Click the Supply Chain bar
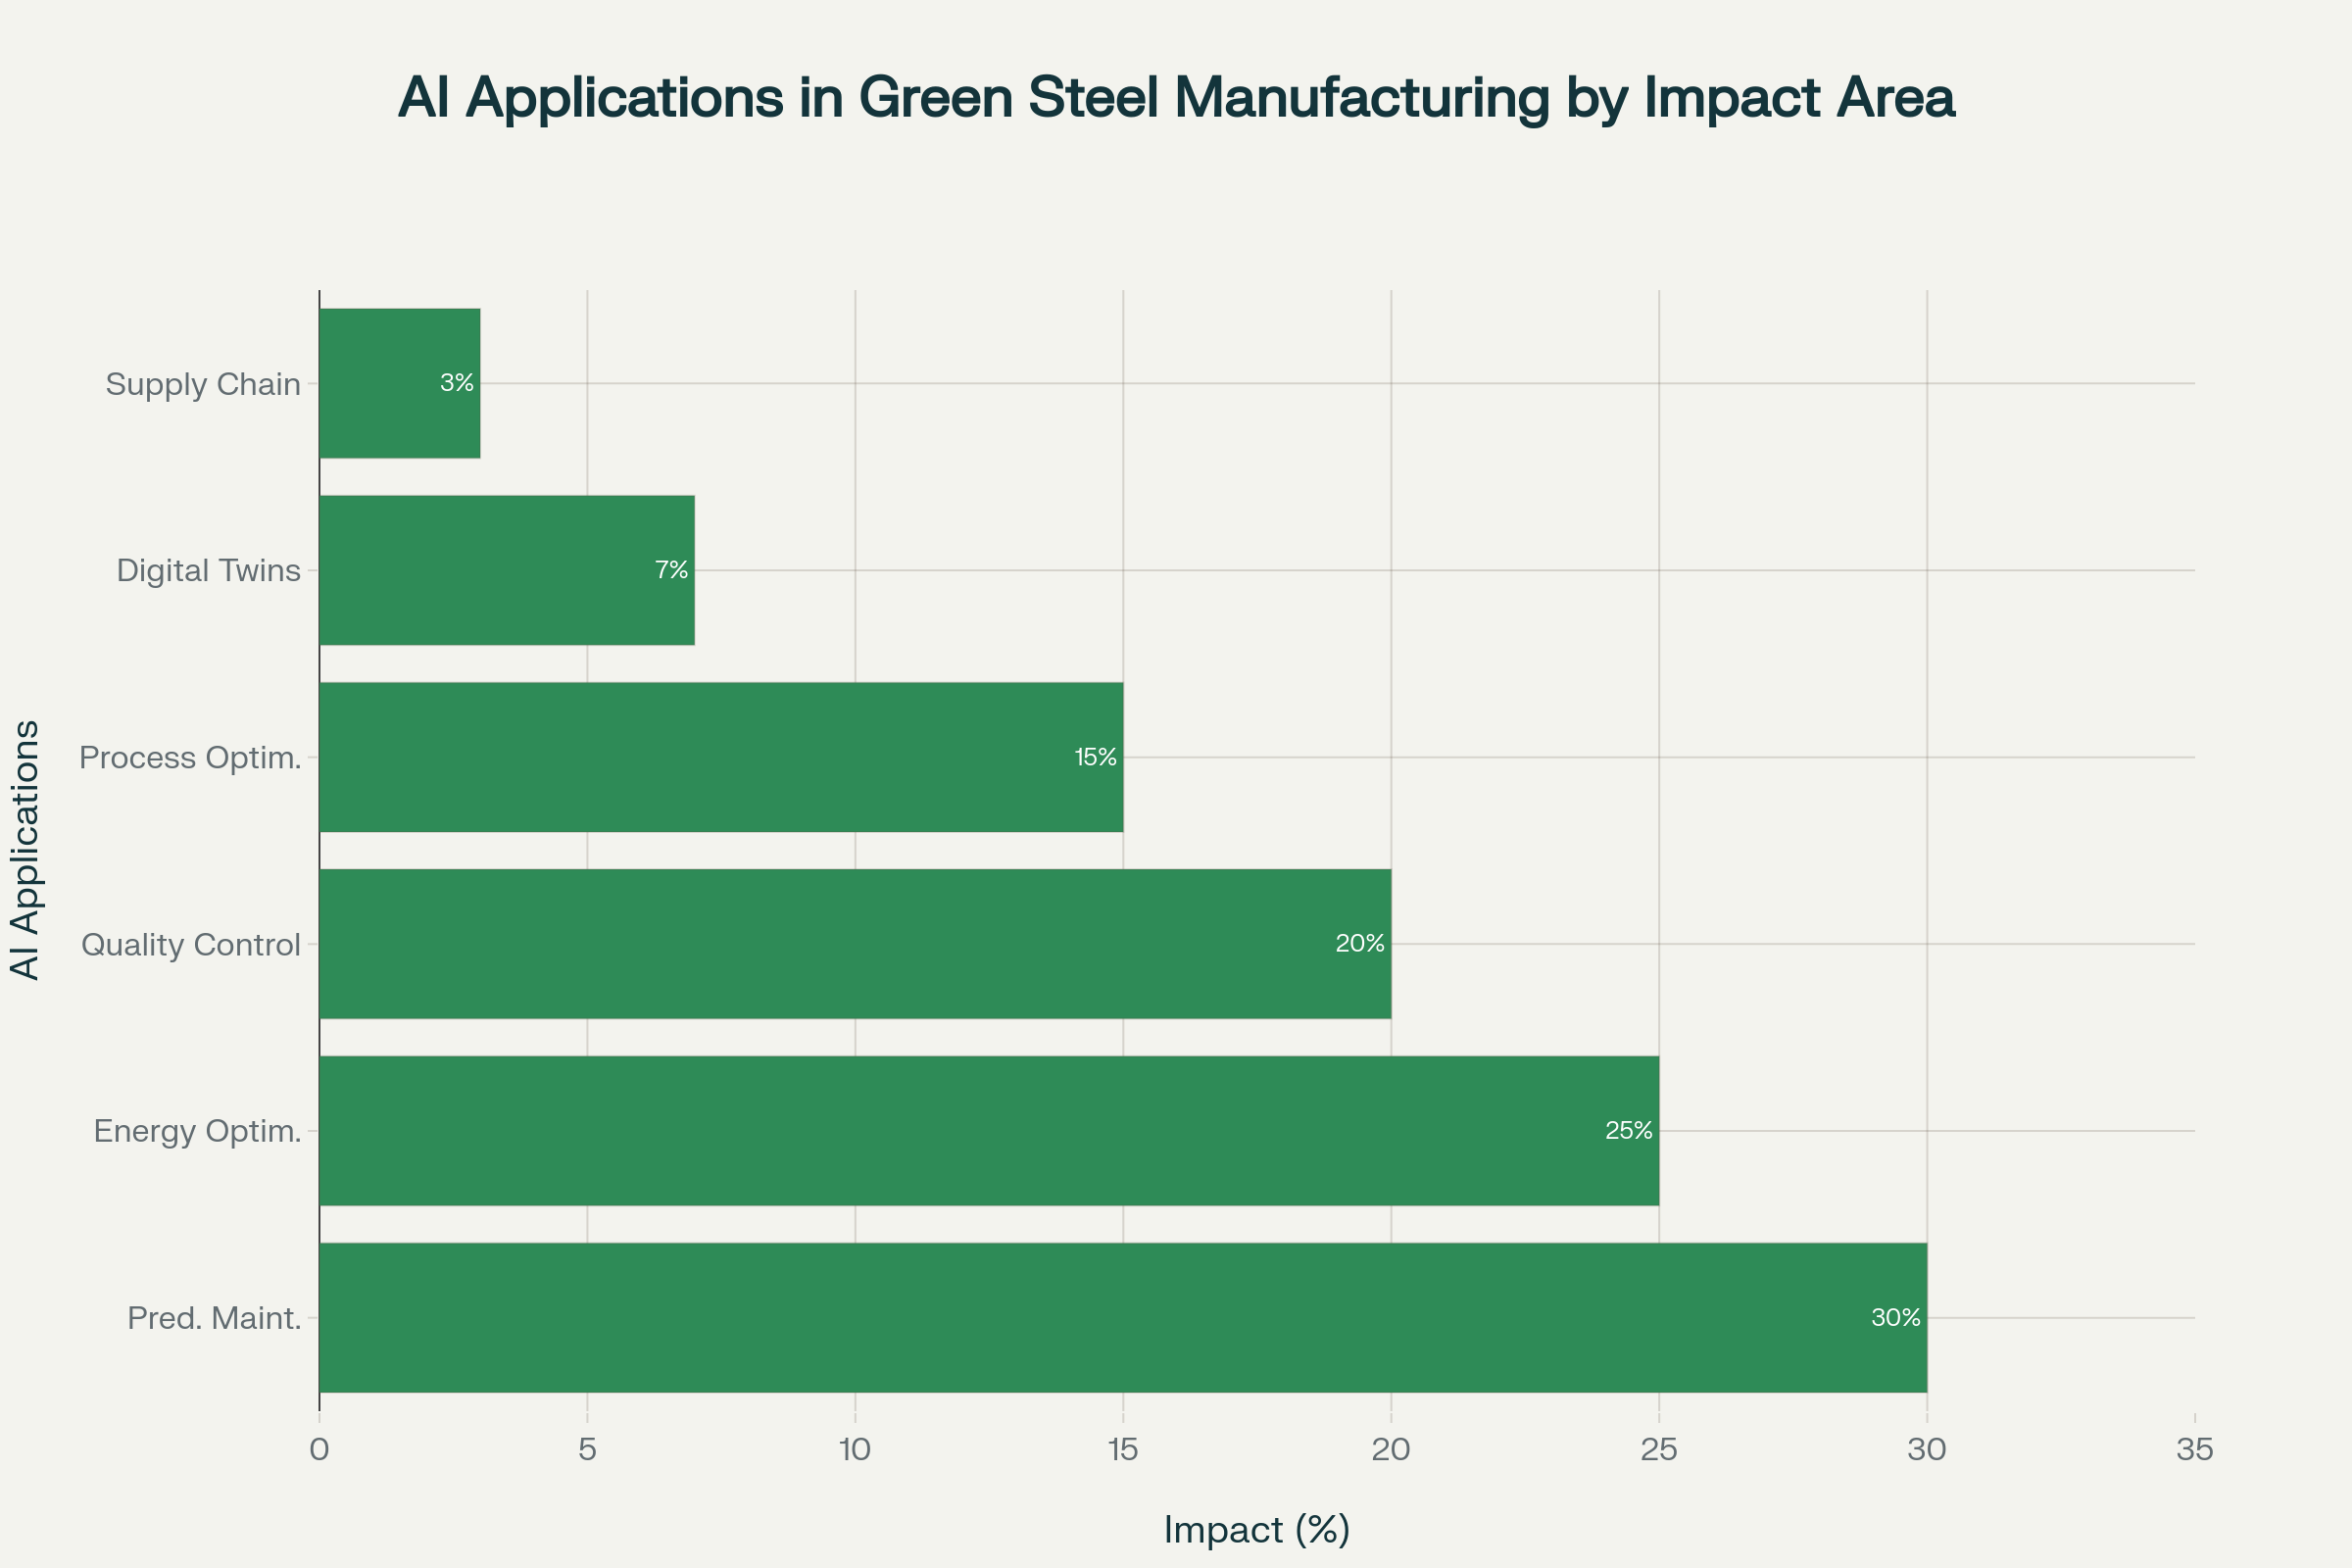 [x=399, y=383]
